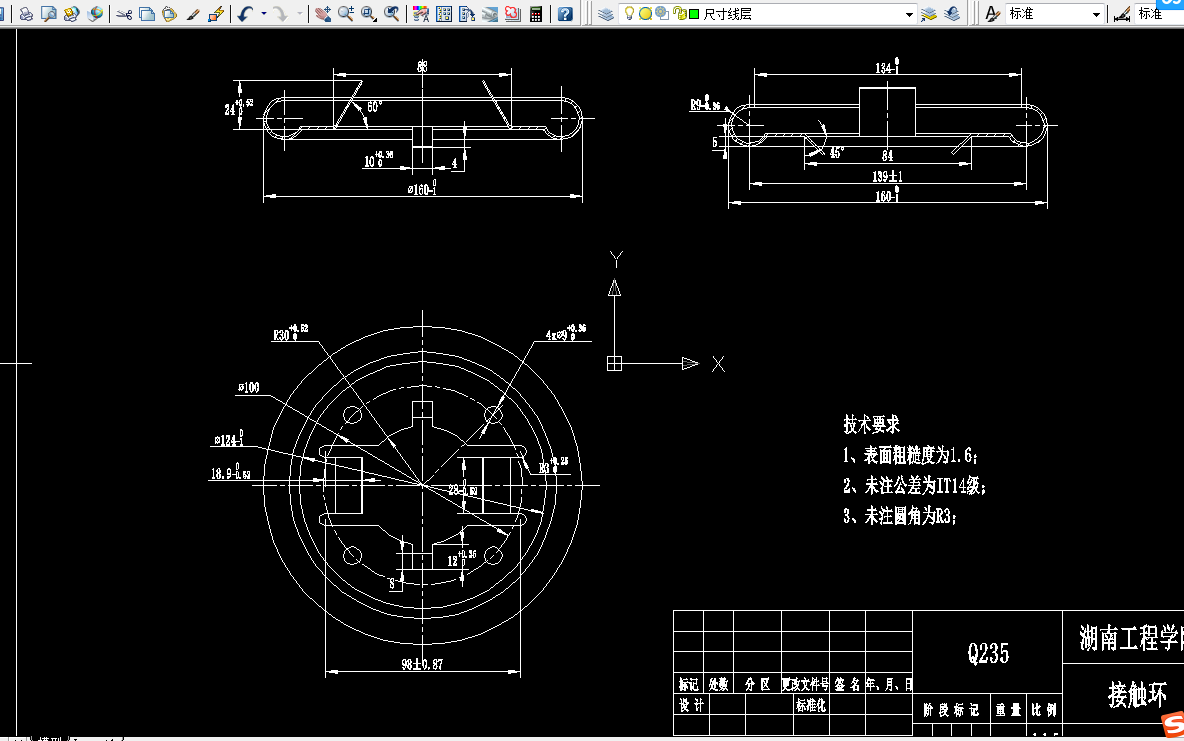Expand the Undo history dropdown arrow

tap(262, 14)
